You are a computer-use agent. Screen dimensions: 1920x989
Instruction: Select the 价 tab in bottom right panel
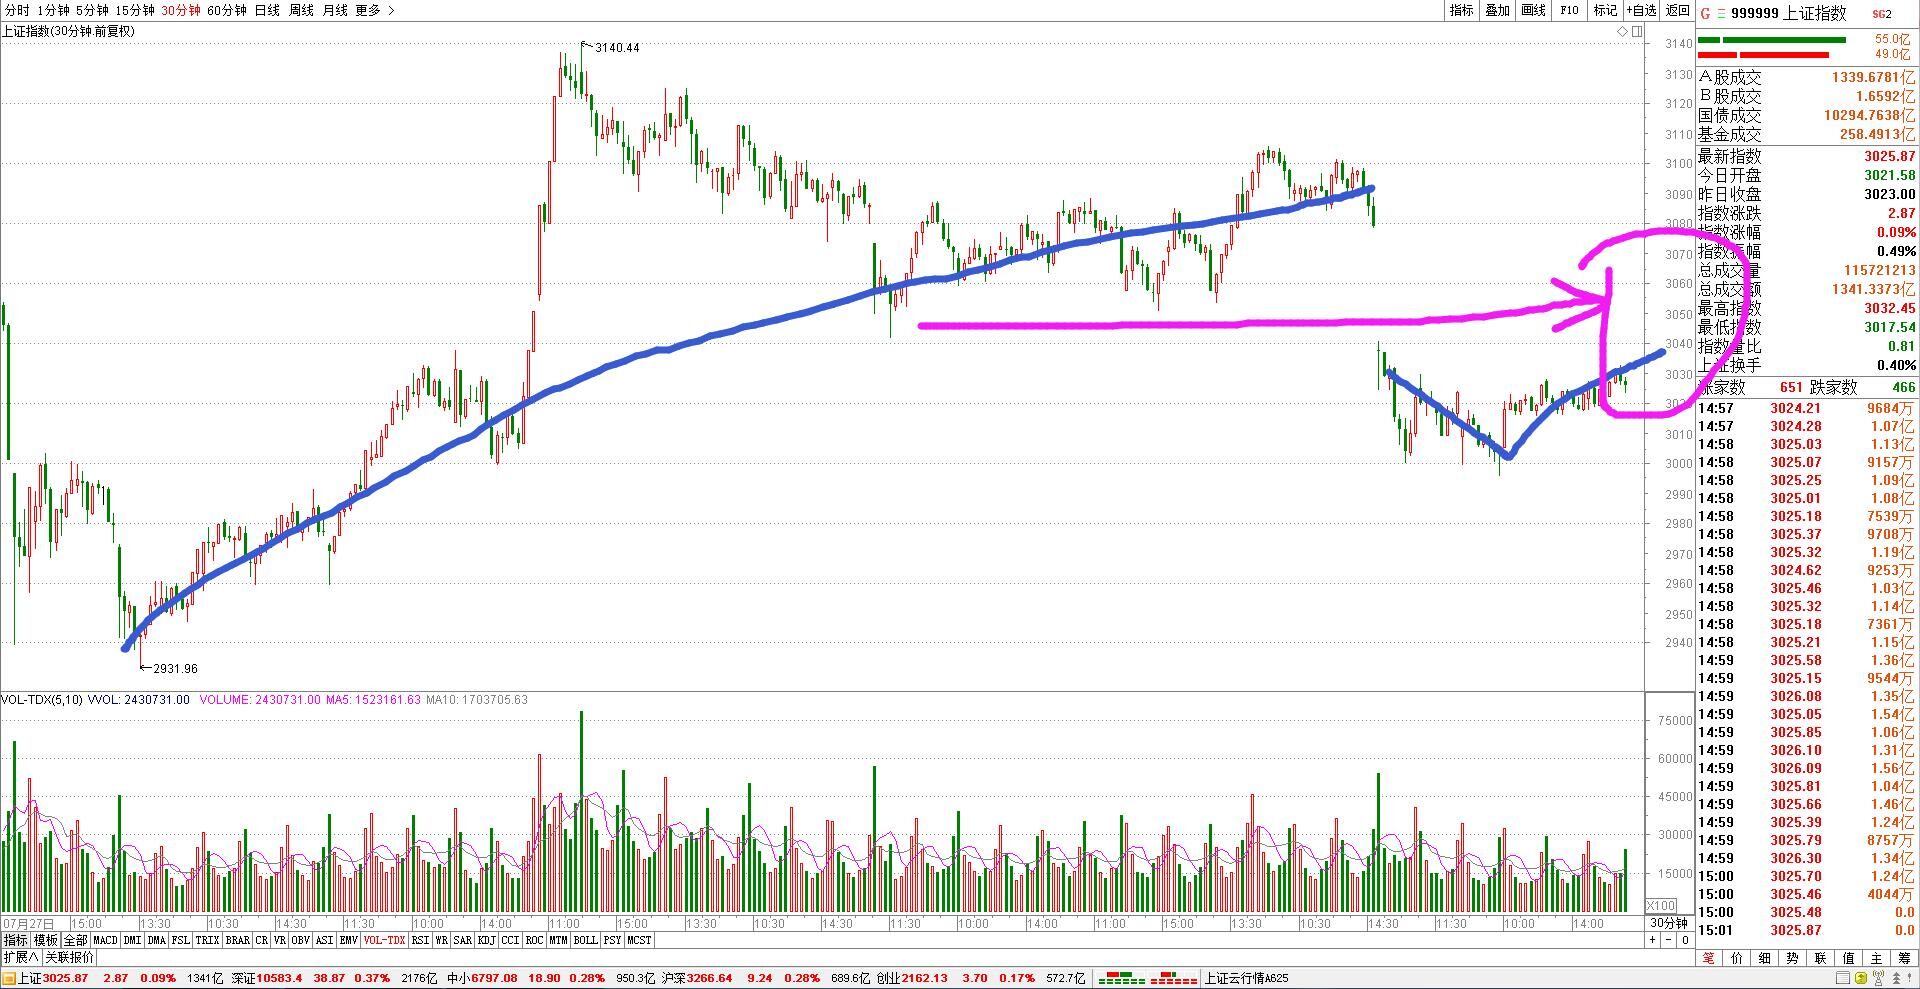coord(1736,958)
